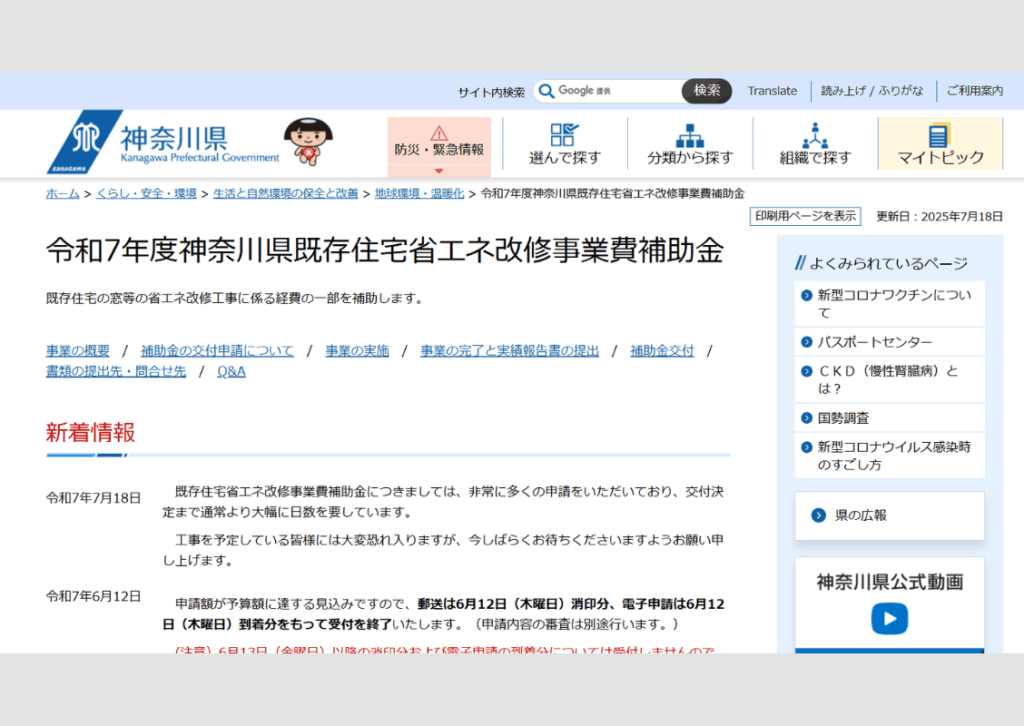
Task: Open 組織で探す organization icon
Action: tap(815, 135)
